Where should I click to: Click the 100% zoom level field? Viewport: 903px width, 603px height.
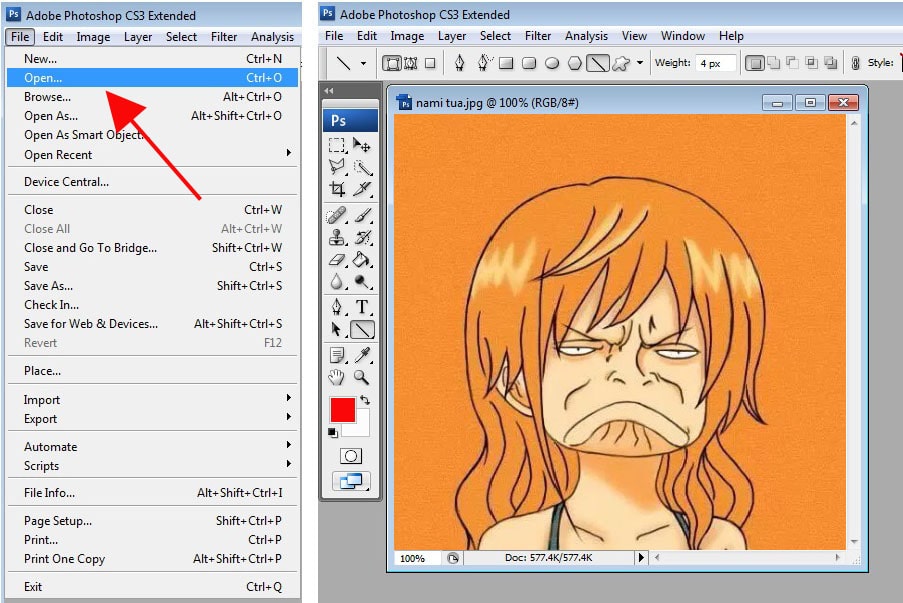point(417,558)
